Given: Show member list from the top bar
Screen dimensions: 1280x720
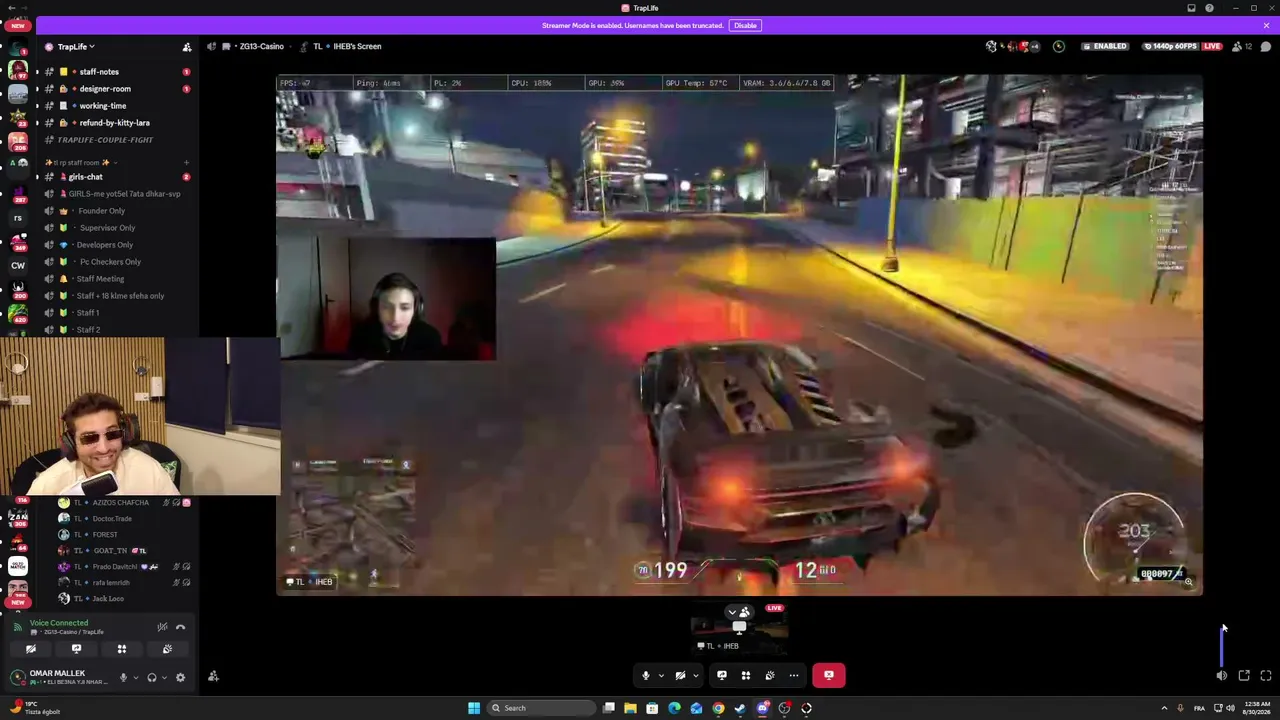Looking at the screenshot, I should [x=1240, y=47].
